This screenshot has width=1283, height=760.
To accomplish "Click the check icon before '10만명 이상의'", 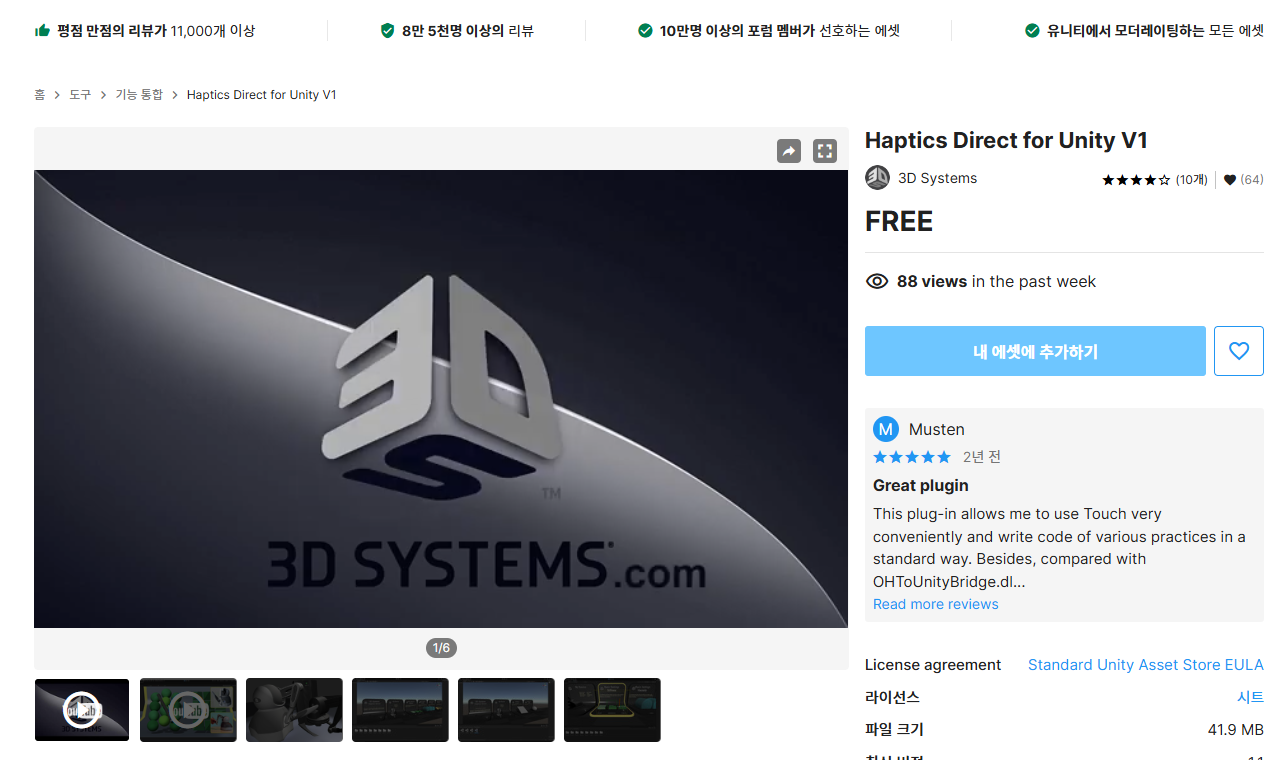I will click(645, 30).
